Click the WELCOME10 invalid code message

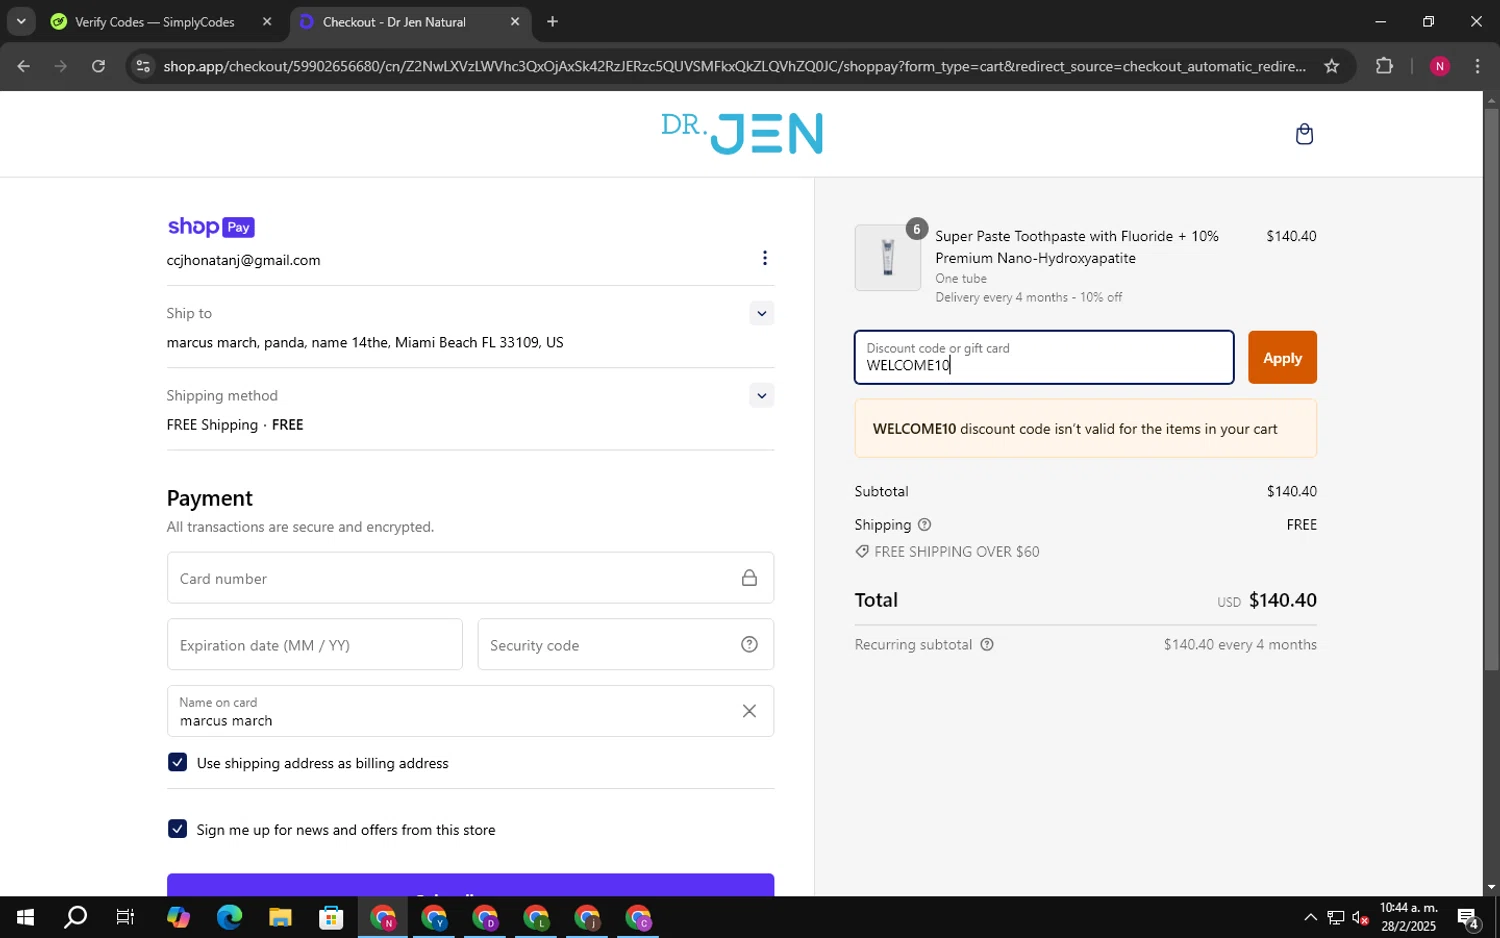coord(1086,429)
